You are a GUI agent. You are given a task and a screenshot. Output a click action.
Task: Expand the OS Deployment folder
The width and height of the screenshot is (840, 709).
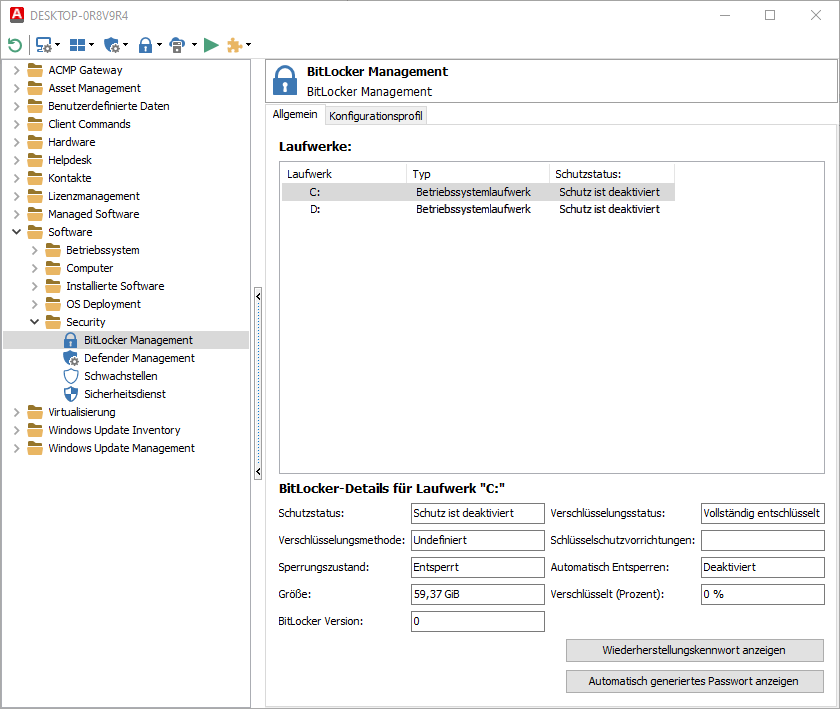pos(33,303)
